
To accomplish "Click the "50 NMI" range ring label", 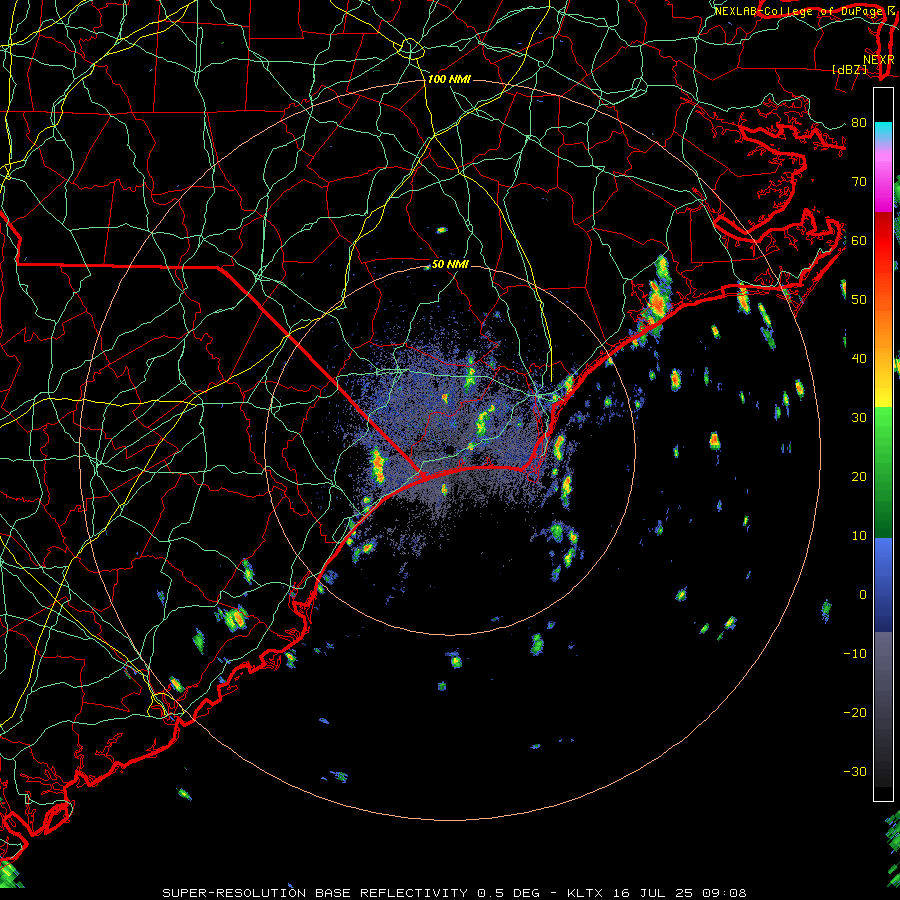I will tap(450, 264).
